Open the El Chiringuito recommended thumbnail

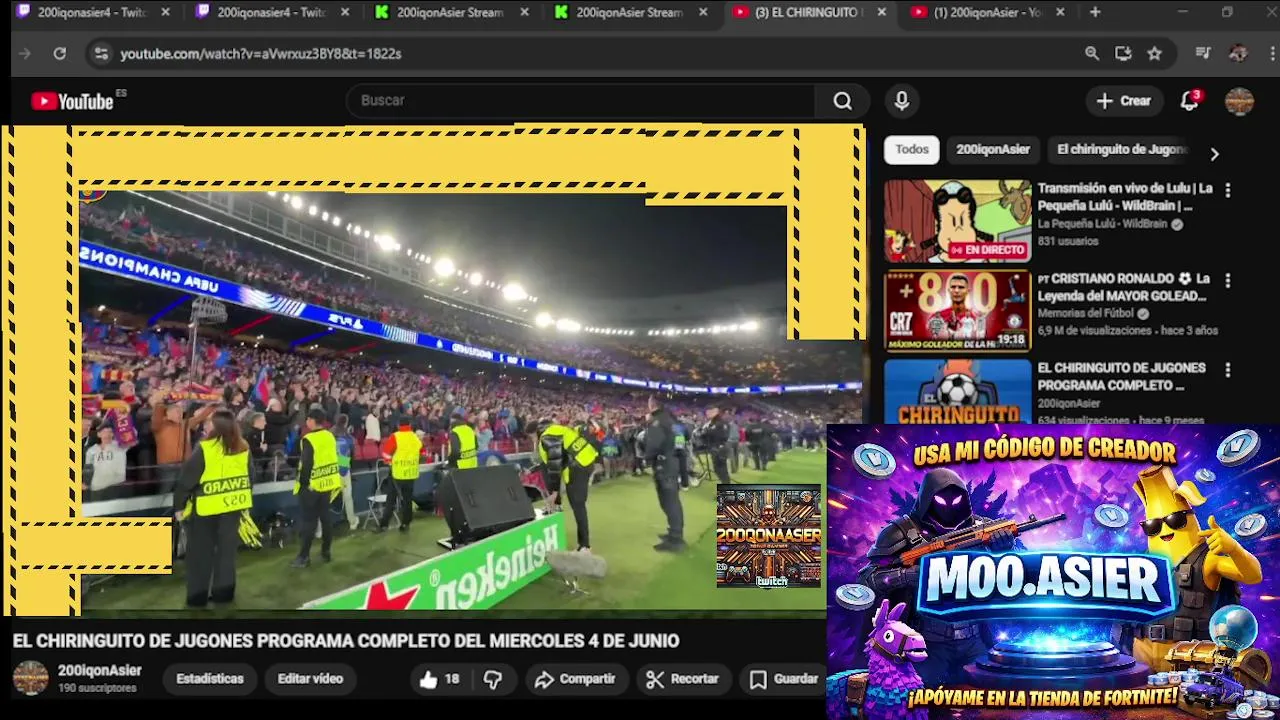click(957, 391)
